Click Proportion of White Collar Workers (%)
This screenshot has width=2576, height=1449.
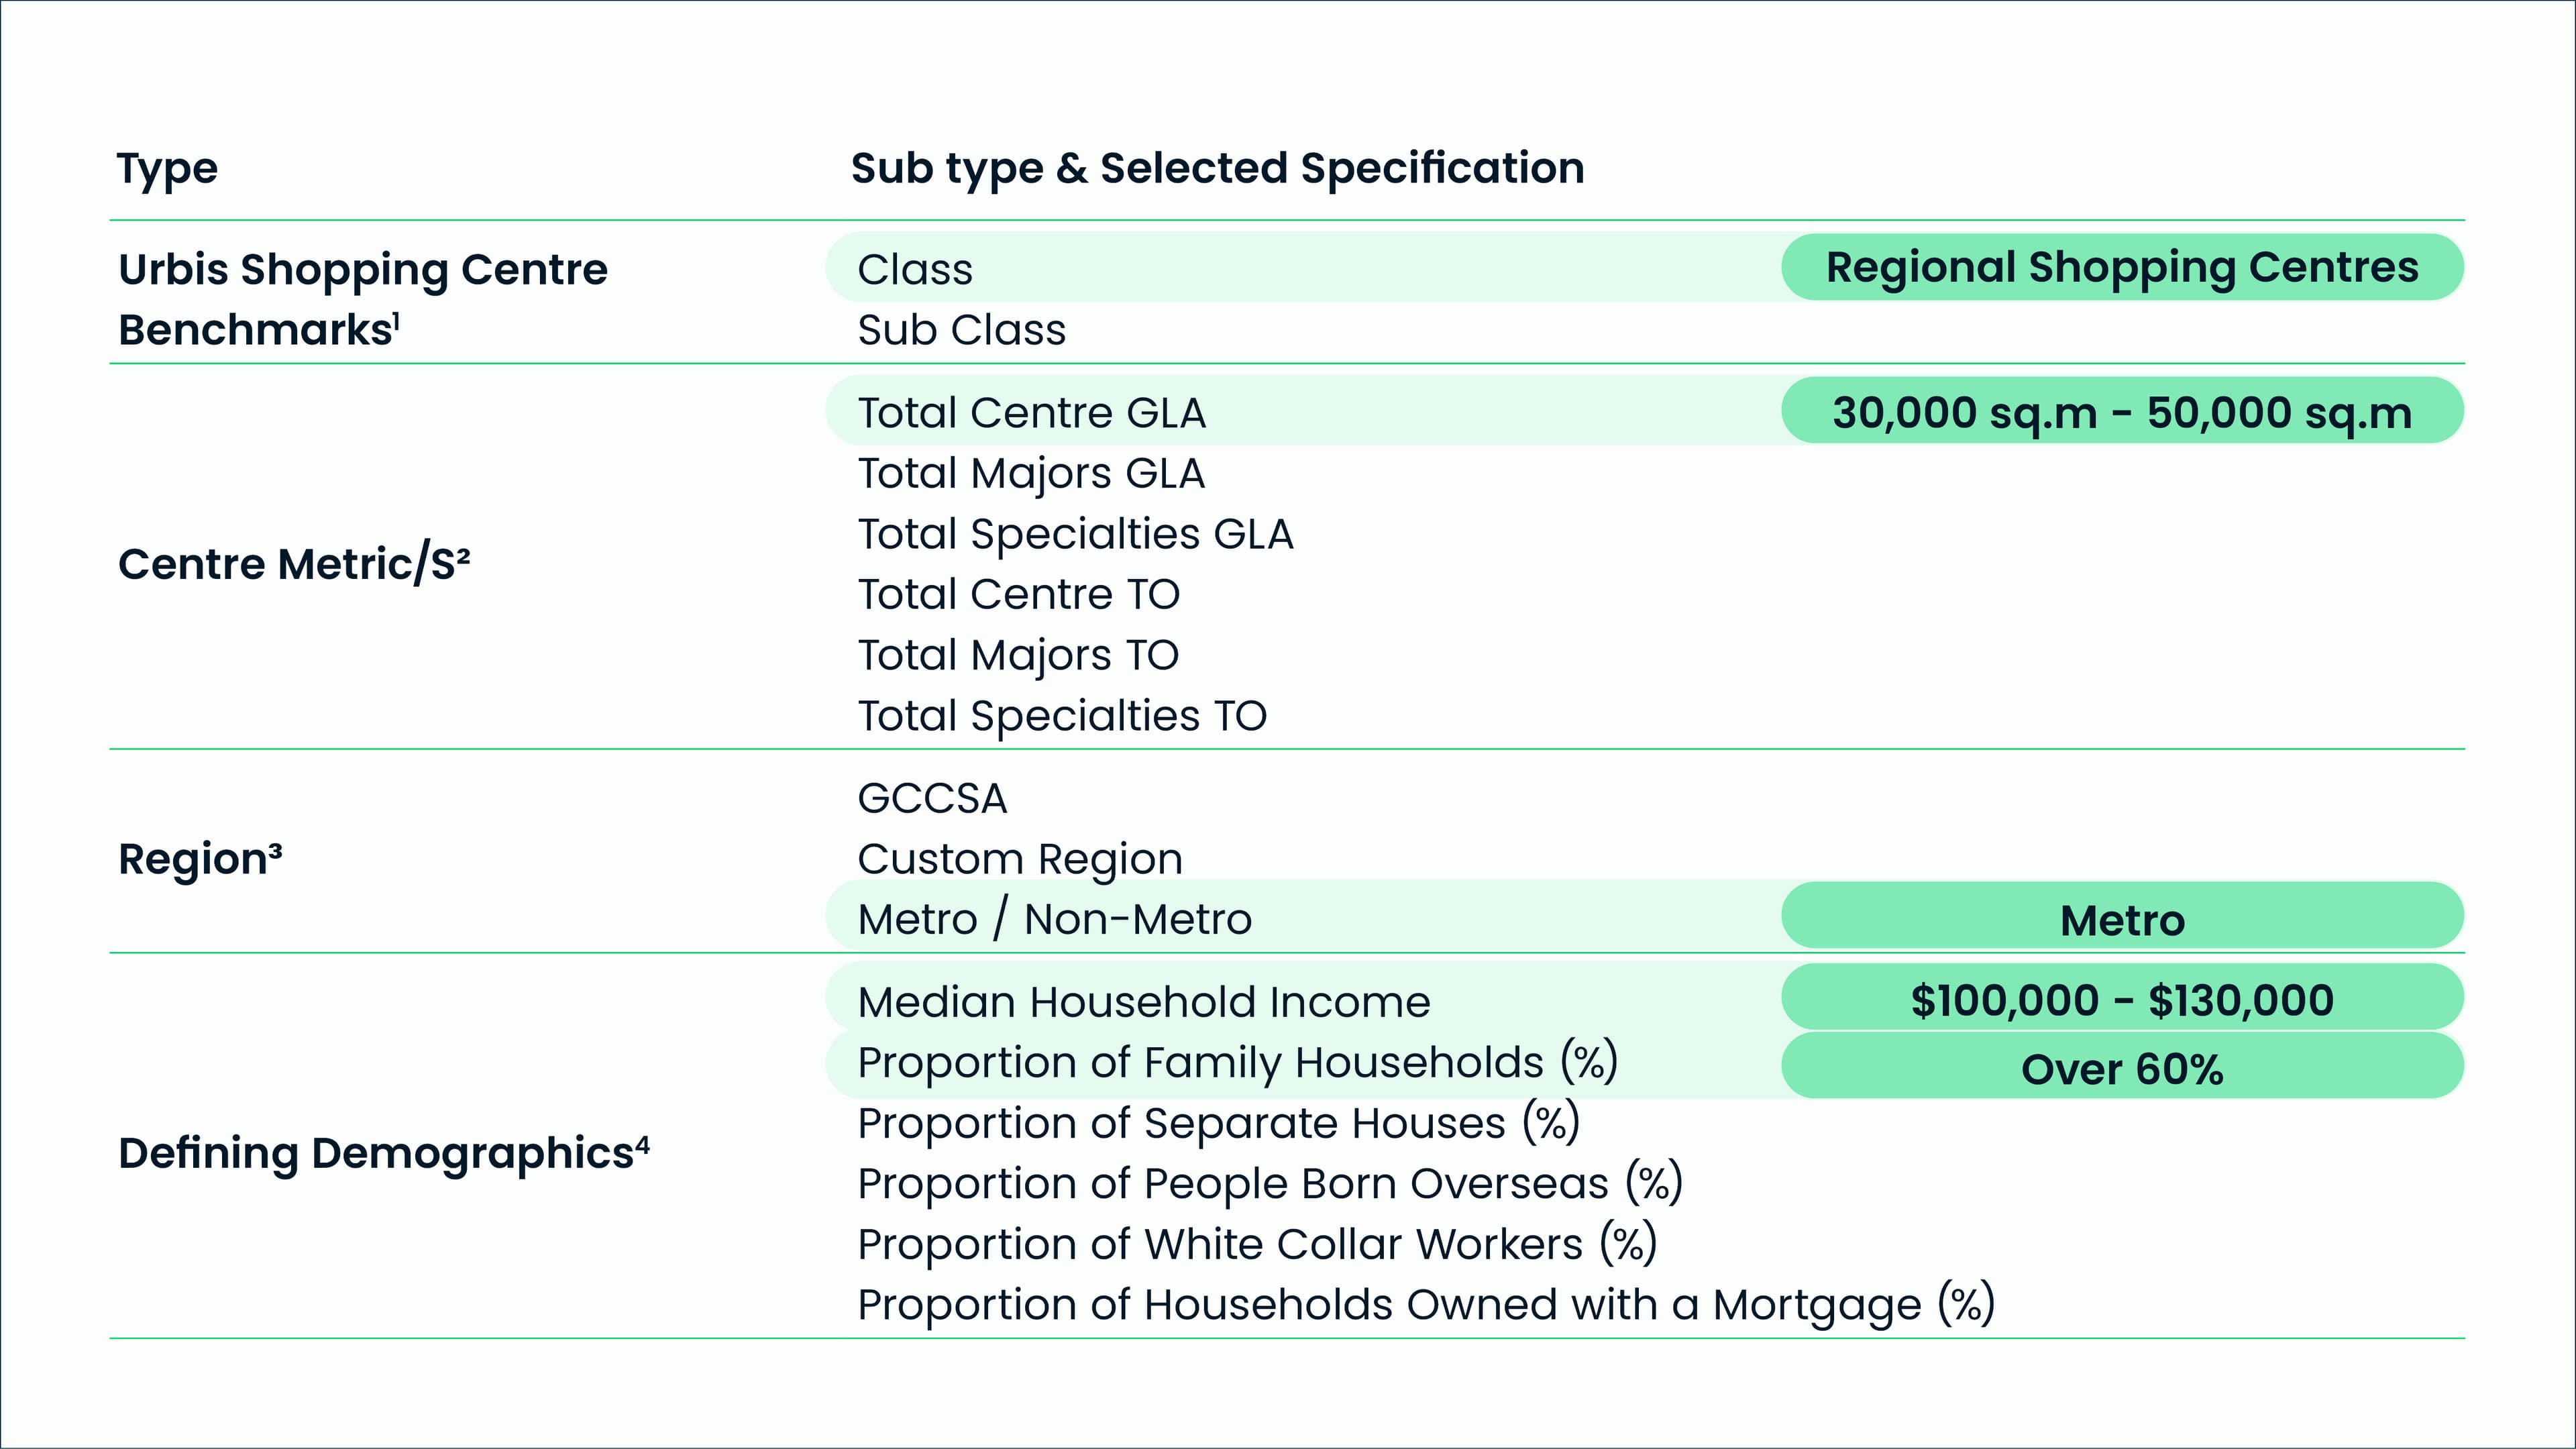coord(1257,1244)
